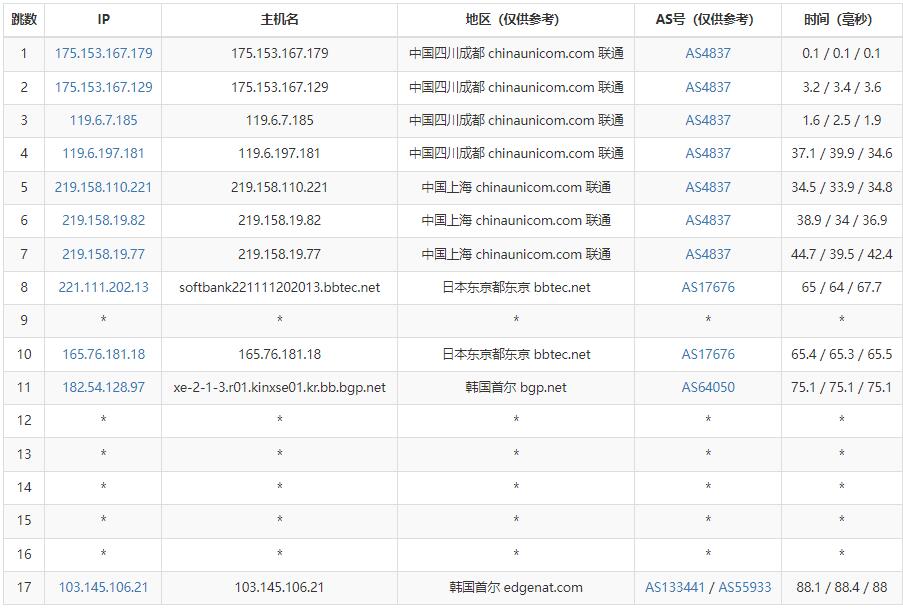Screen dimensions: 903x611
Task: Select time value 3.2 / 3.4 / 3.6
Action: coord(841,88)
